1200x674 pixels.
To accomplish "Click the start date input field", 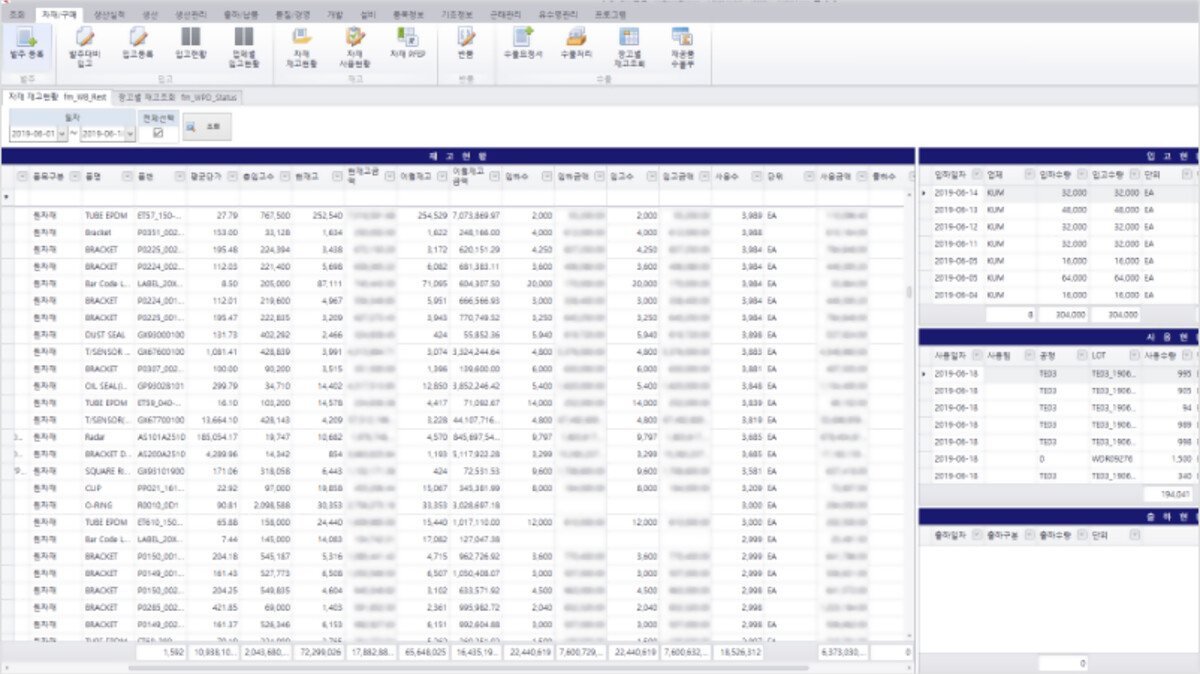I will point(34,134).
